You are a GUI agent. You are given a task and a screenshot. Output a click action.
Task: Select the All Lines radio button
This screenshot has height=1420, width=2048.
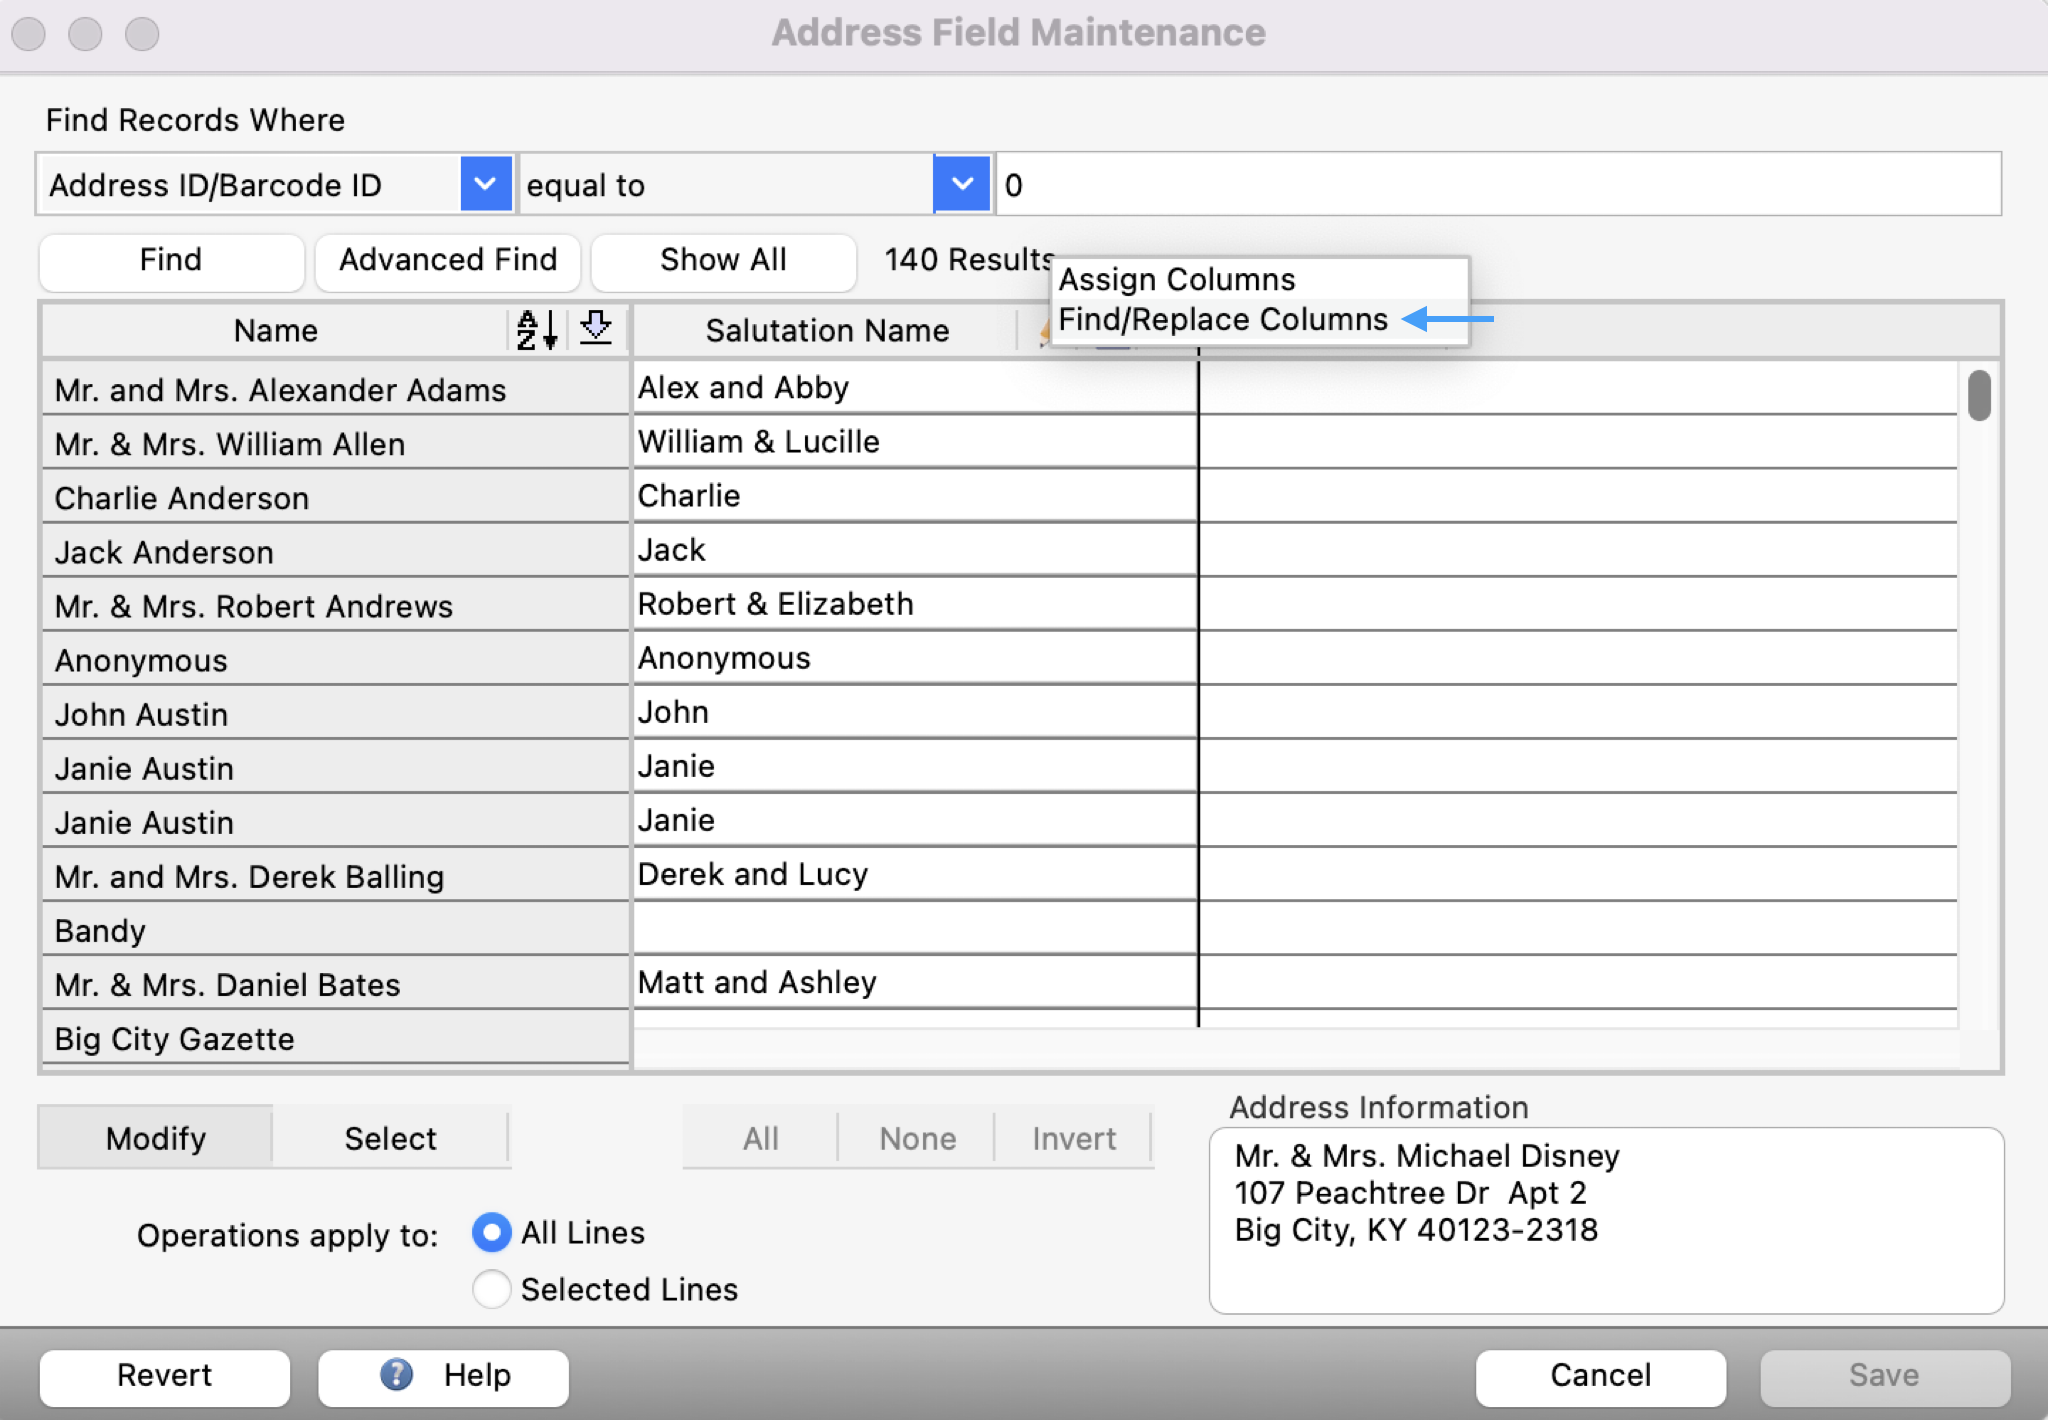tap(491, 1233)
